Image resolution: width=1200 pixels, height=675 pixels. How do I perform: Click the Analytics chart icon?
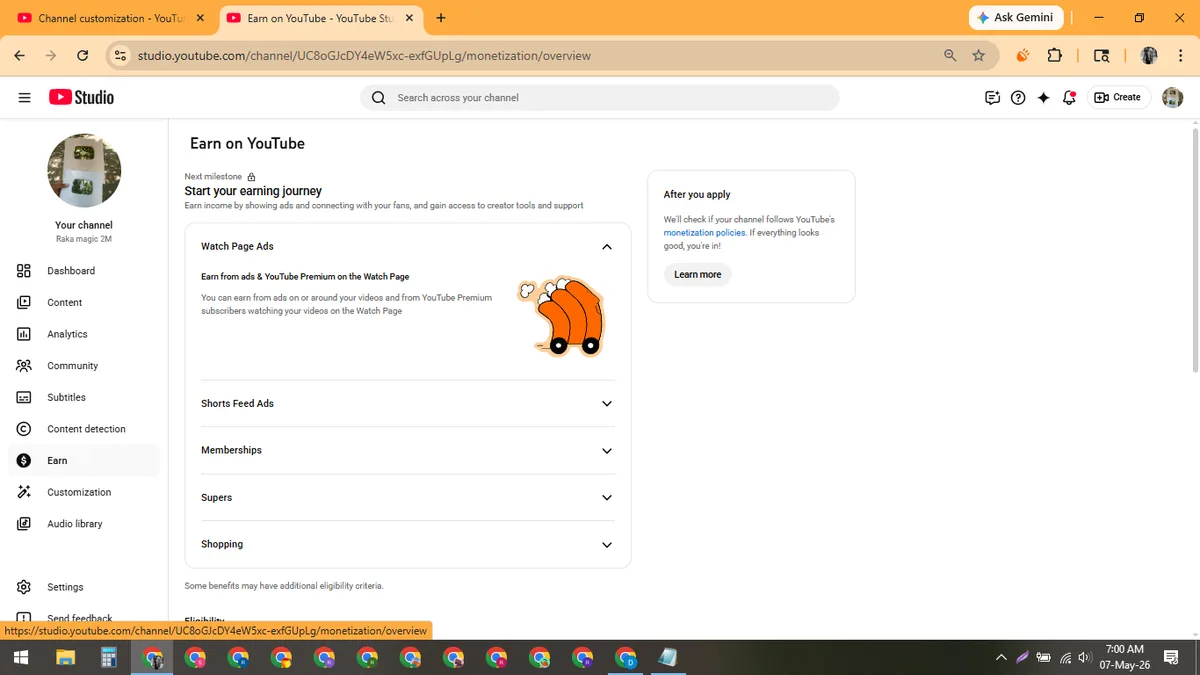(x=24, y=334)
